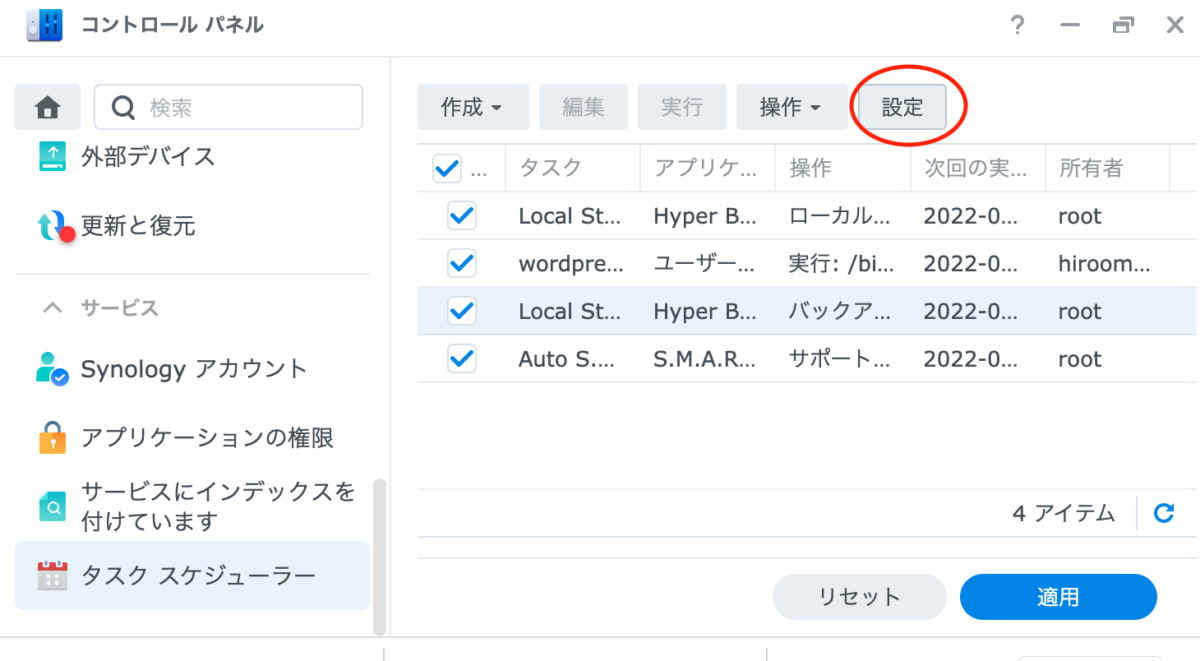Open the indexing service (サービスにインデックス) icon

pyautogui.click(x=52, y=507)
